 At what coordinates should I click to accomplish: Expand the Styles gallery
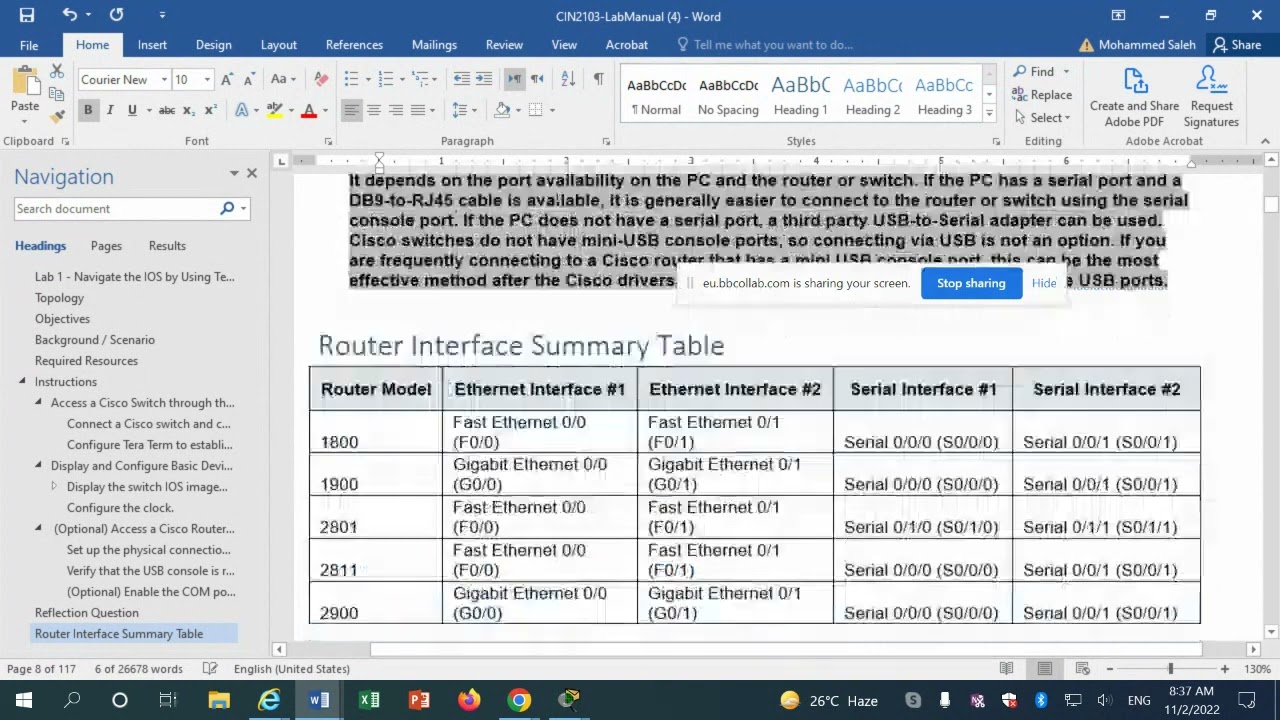click(989, 114)
